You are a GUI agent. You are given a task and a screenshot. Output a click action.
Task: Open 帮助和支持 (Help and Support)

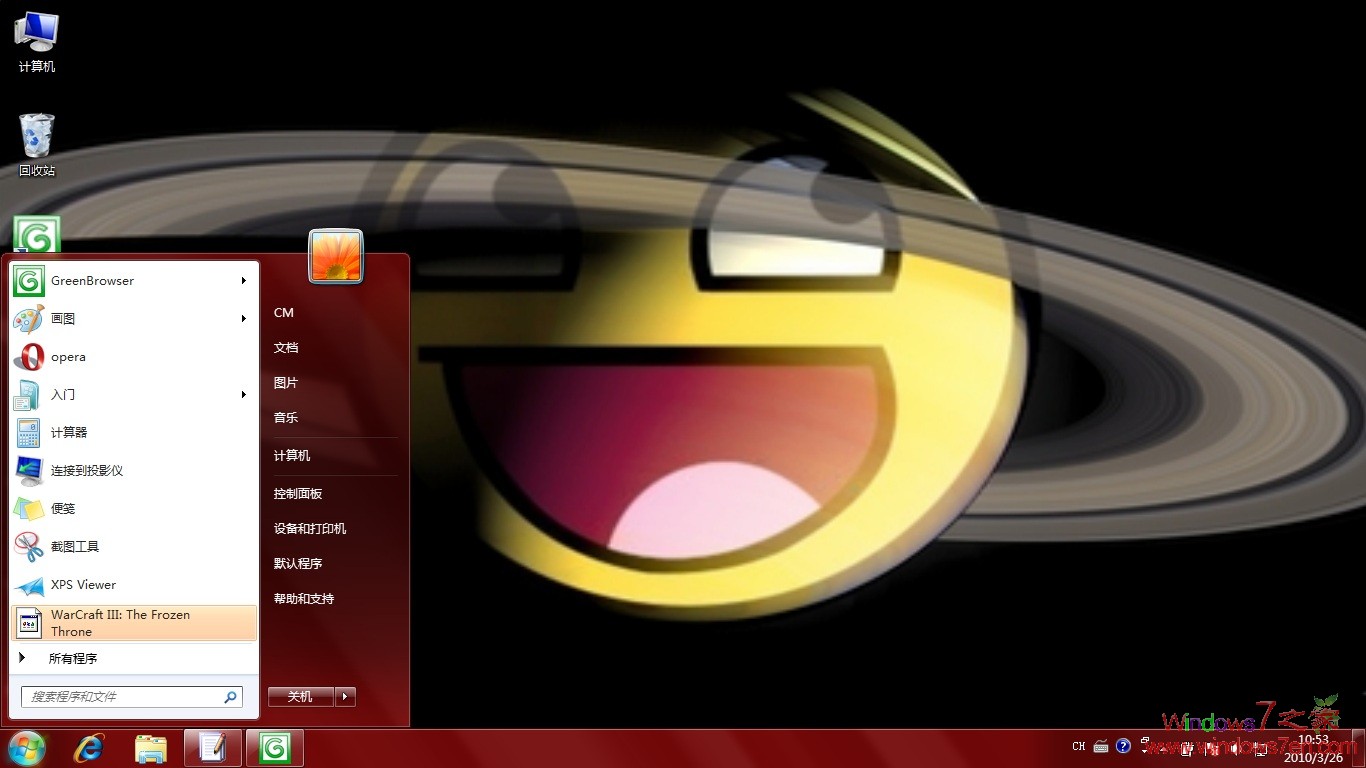[303, 598]
